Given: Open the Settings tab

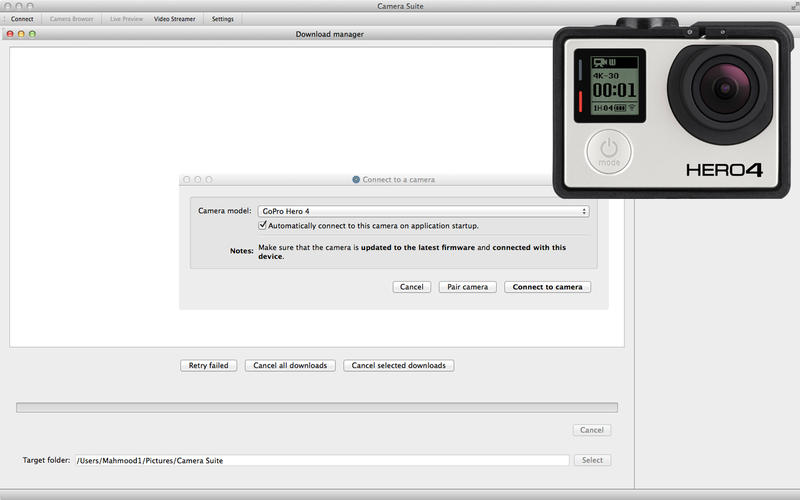Looking at the screenshot, I should coord(223,19).
